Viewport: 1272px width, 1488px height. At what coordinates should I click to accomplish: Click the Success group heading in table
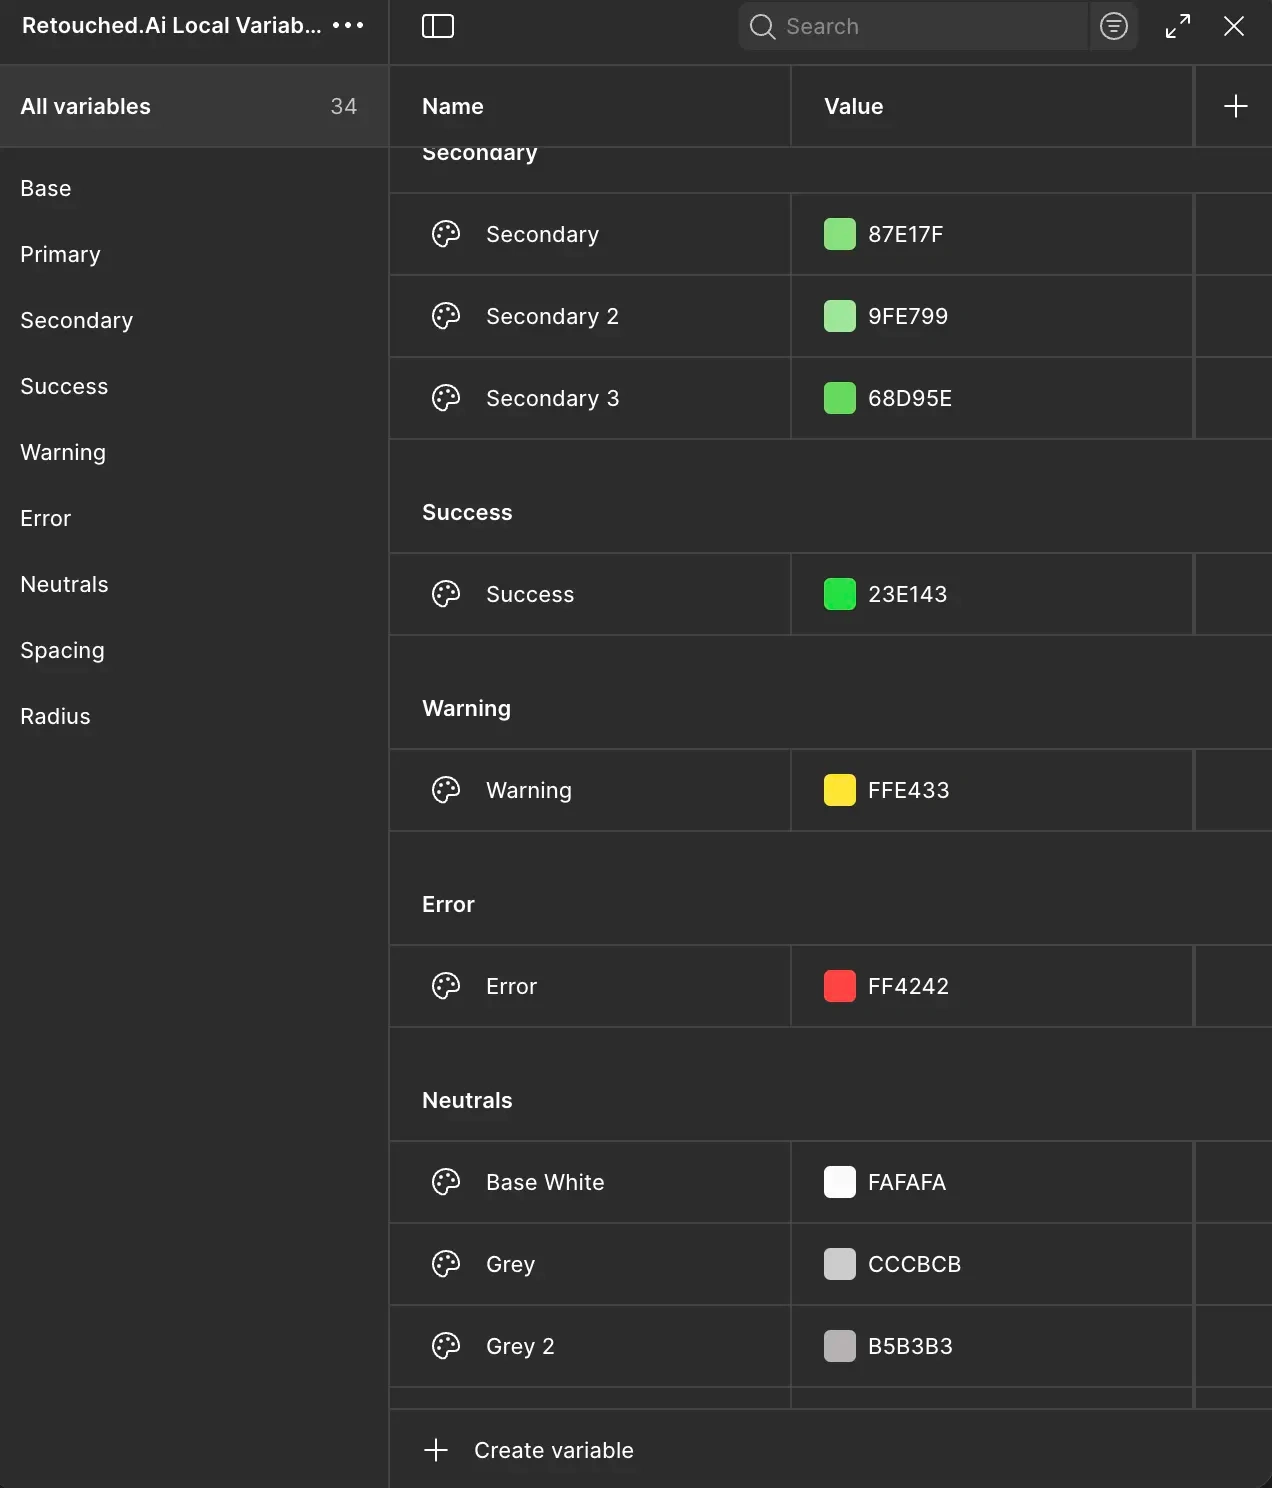(467, 512)
